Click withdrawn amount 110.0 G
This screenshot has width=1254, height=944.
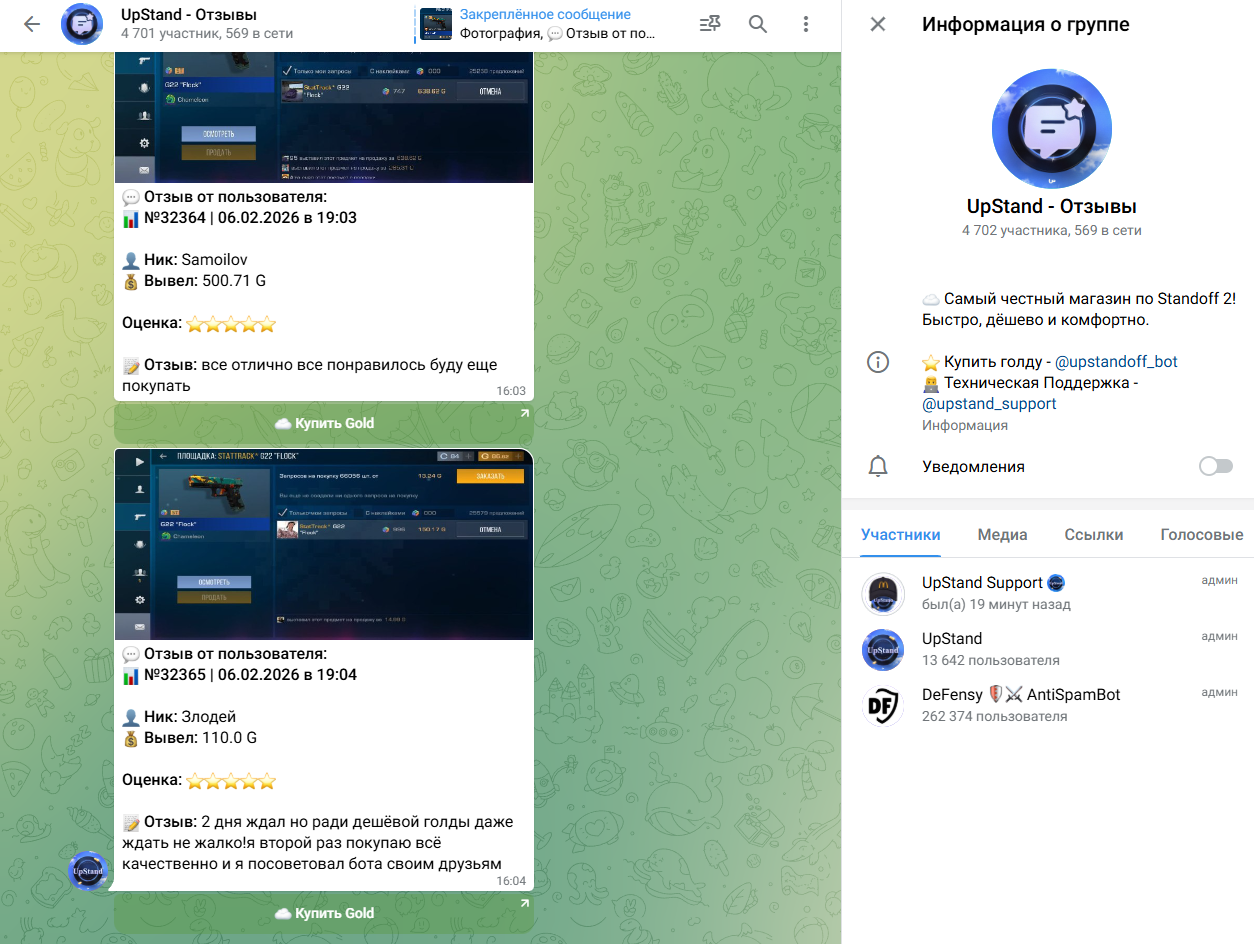click(230, 738)
